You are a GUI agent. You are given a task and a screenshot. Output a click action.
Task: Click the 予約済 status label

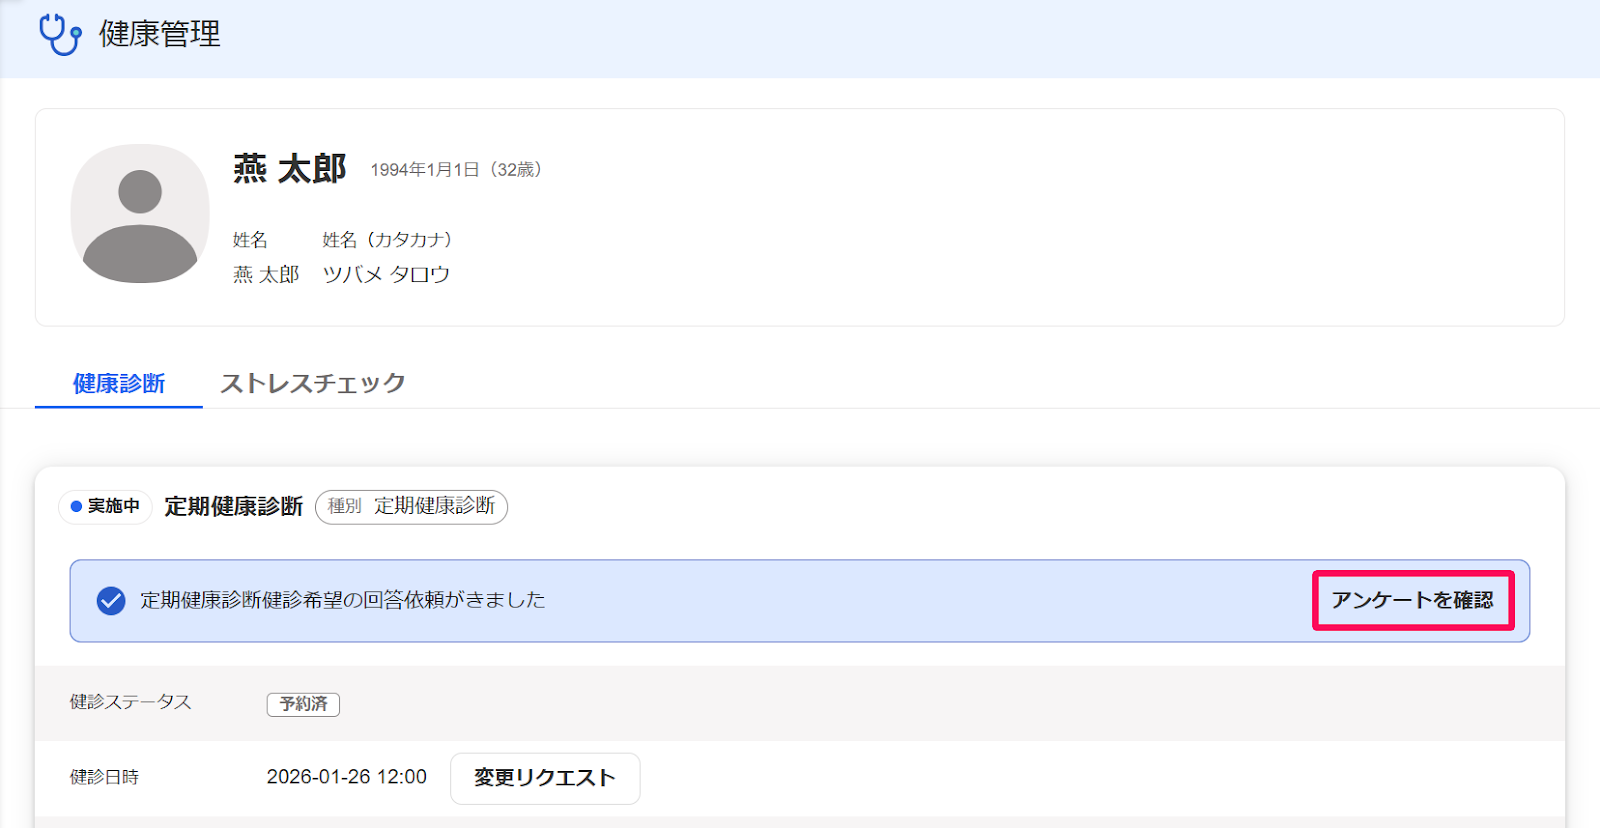(303, 704)
